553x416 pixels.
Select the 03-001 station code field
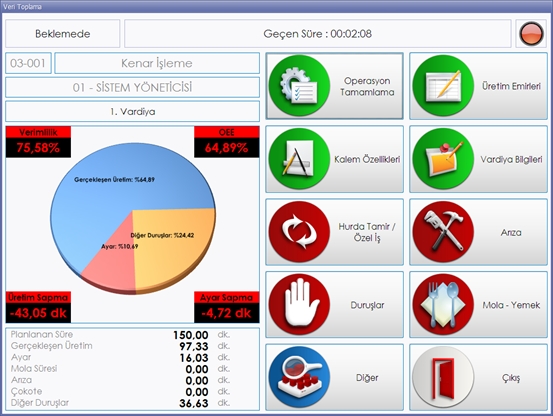tap(28, 63)
